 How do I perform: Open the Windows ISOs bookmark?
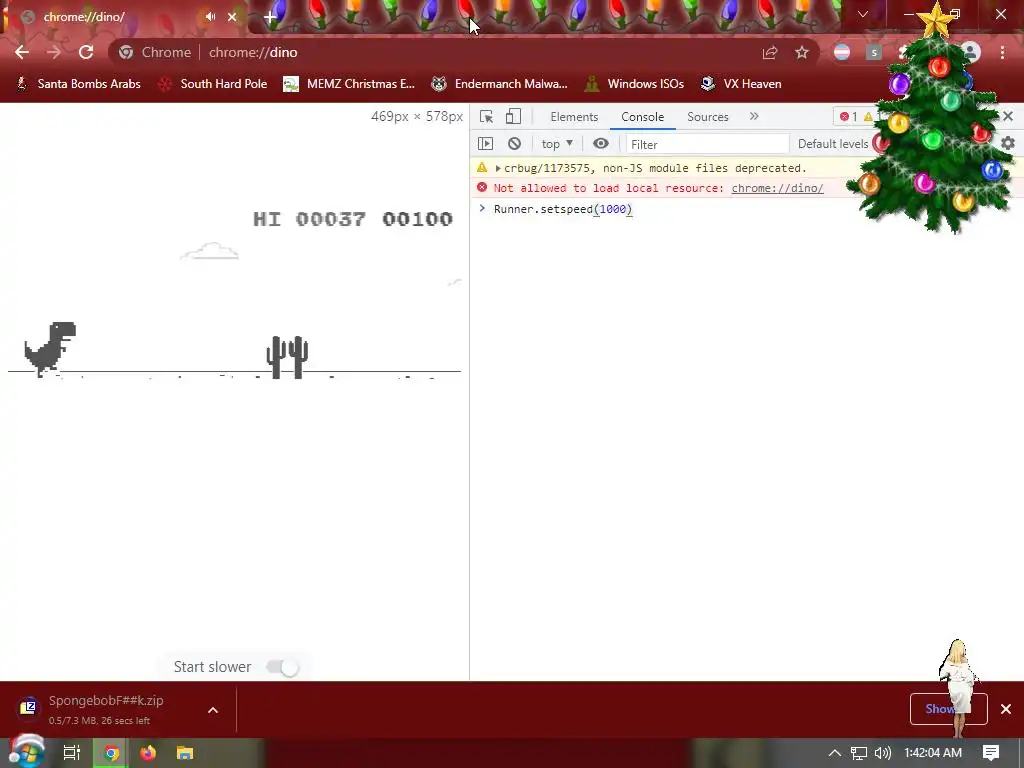[635, 84]
